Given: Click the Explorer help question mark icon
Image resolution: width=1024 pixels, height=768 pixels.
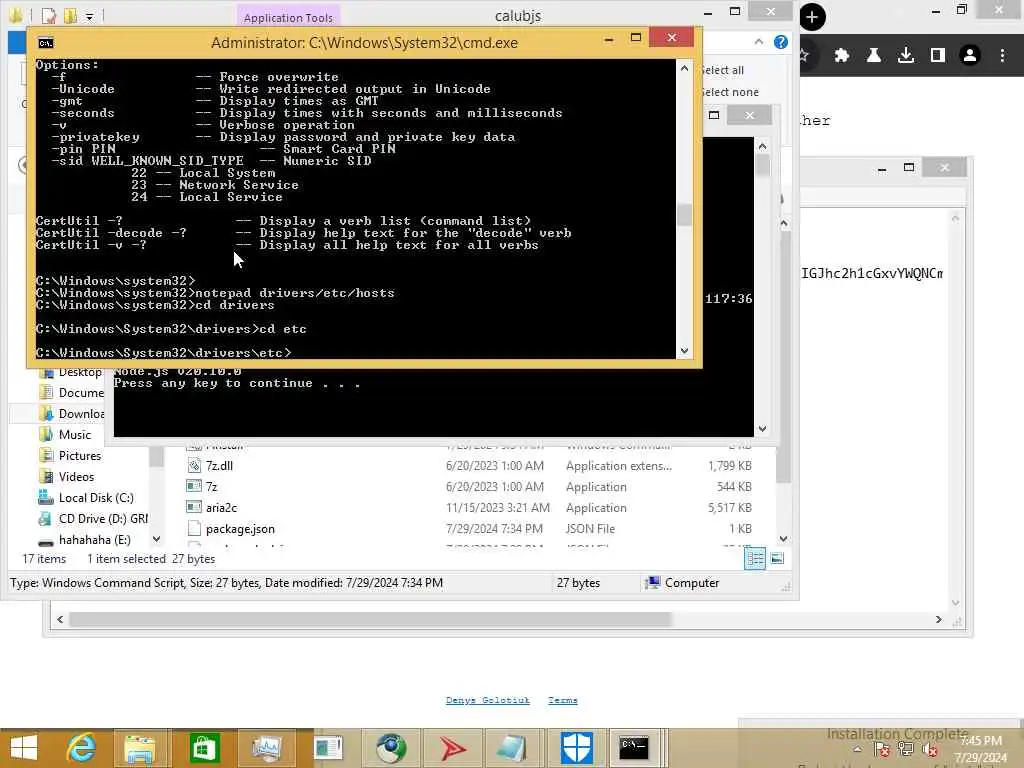Looking at the screenshot, I should click(x=780, y=42).
